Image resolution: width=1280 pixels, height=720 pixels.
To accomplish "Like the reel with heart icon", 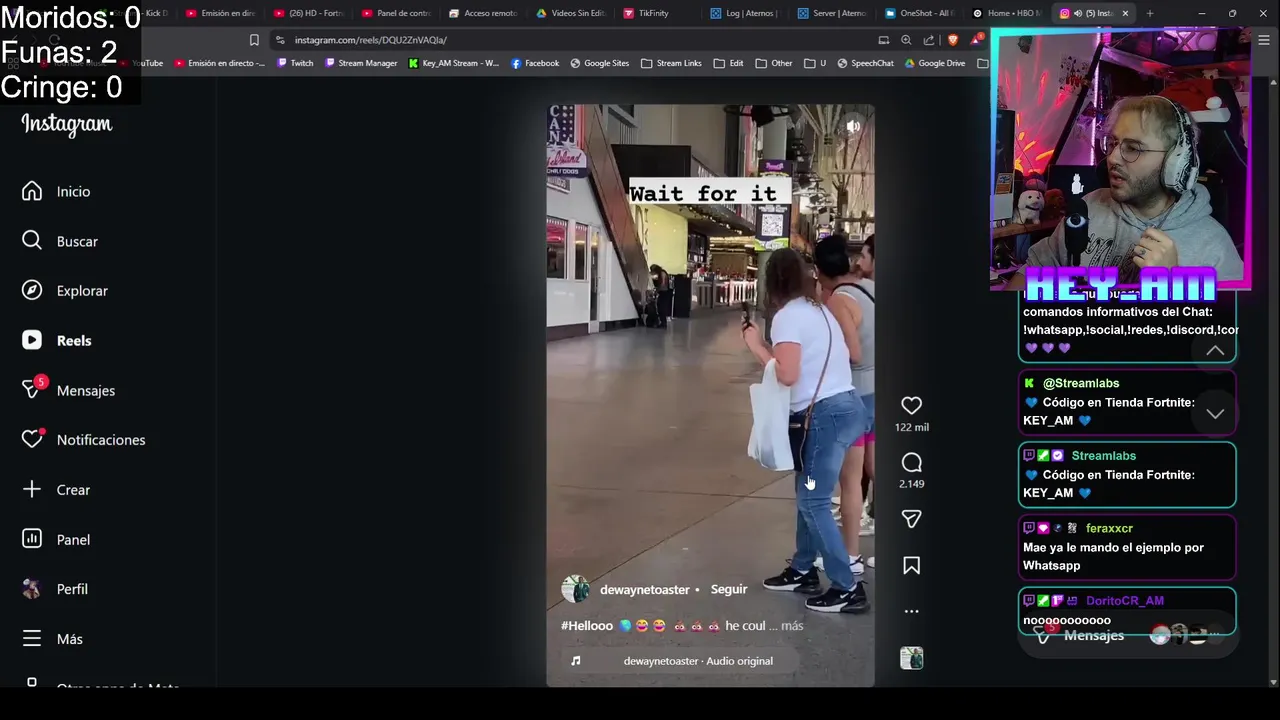I will tap(911, 405).
